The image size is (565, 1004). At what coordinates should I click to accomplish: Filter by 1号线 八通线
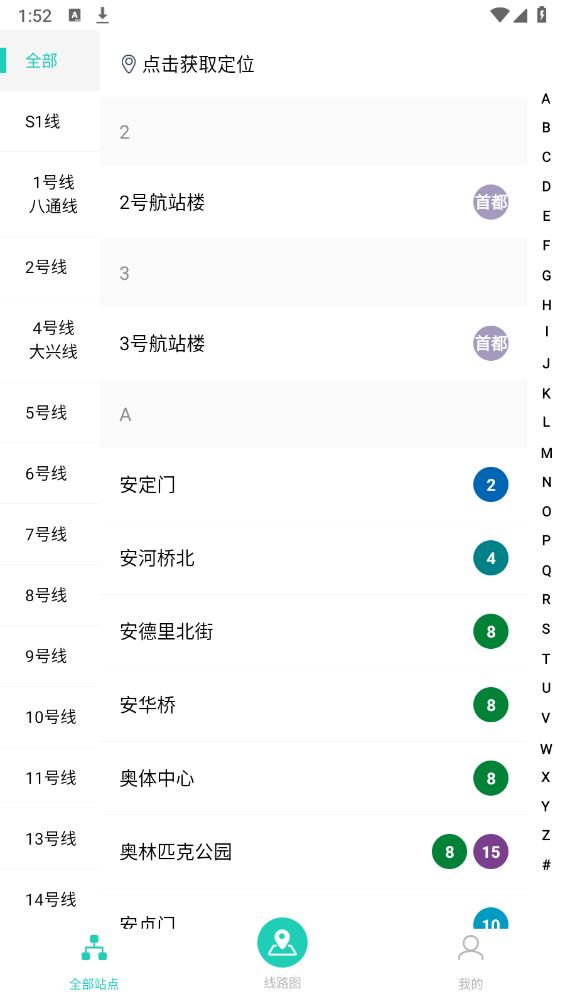(50, 195)
